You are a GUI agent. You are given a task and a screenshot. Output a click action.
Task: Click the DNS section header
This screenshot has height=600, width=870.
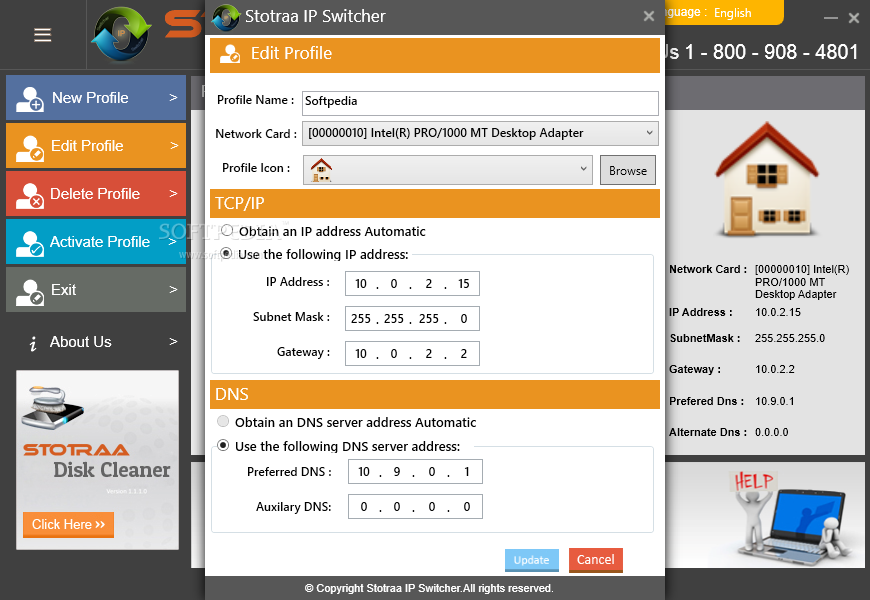click(x=435, y=395)
